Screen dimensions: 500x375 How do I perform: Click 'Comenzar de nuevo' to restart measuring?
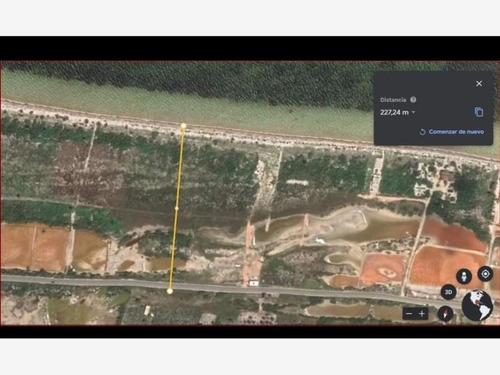(x=452, y=132)
